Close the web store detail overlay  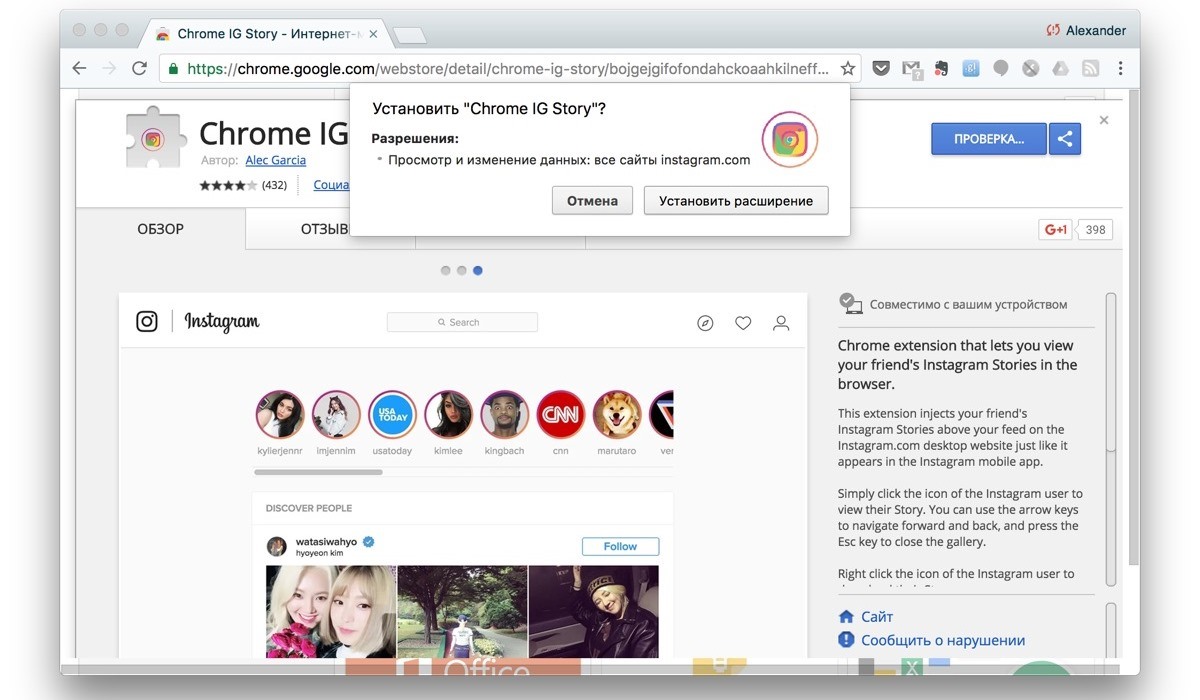[x=1104, y=120]
